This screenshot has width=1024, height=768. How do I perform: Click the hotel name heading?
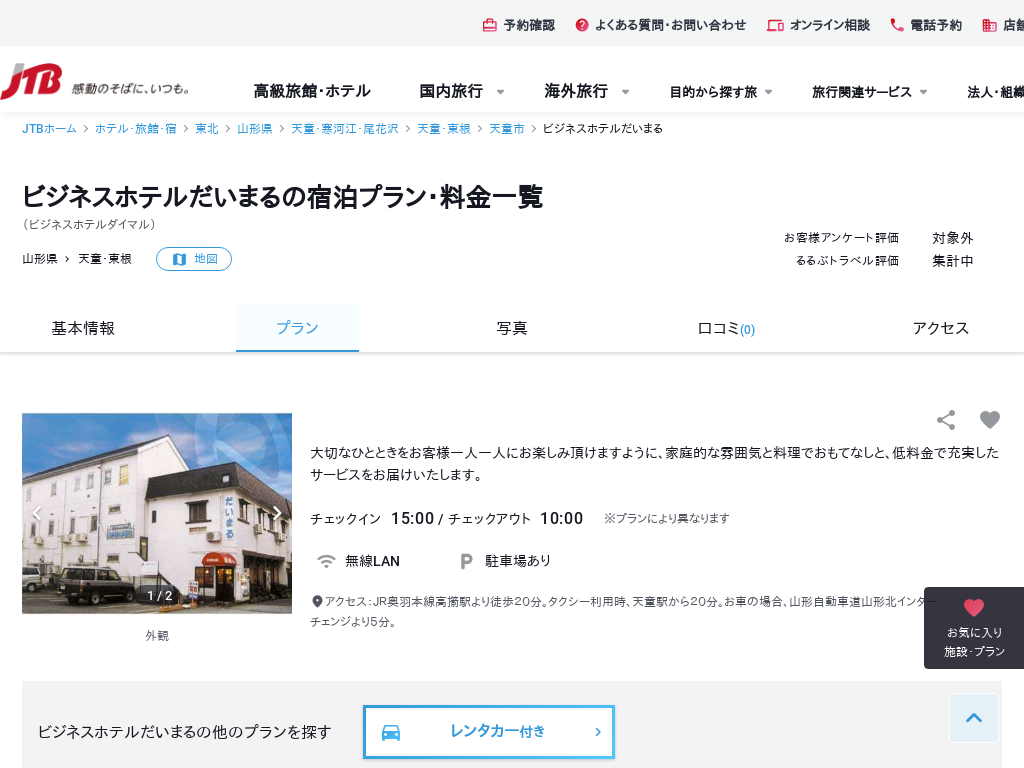pos(282,197)
